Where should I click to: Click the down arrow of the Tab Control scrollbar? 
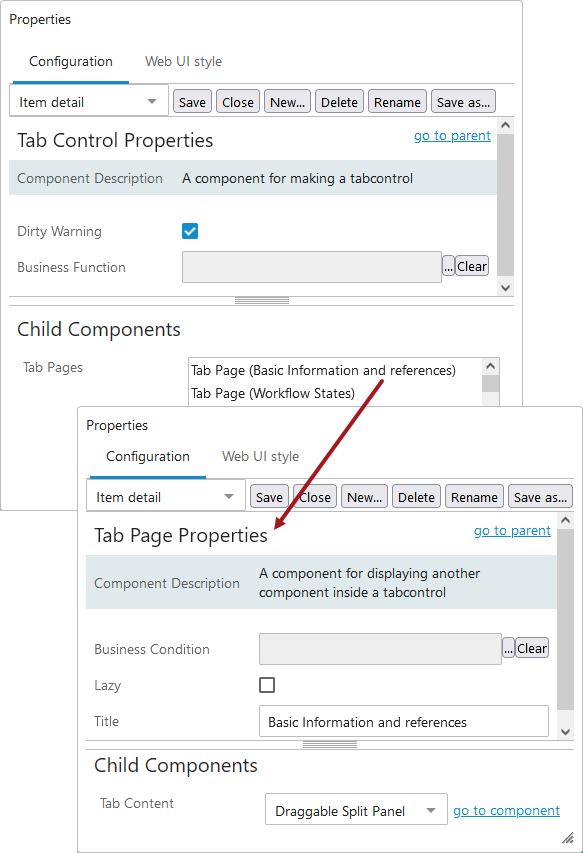tap(505, 288)
